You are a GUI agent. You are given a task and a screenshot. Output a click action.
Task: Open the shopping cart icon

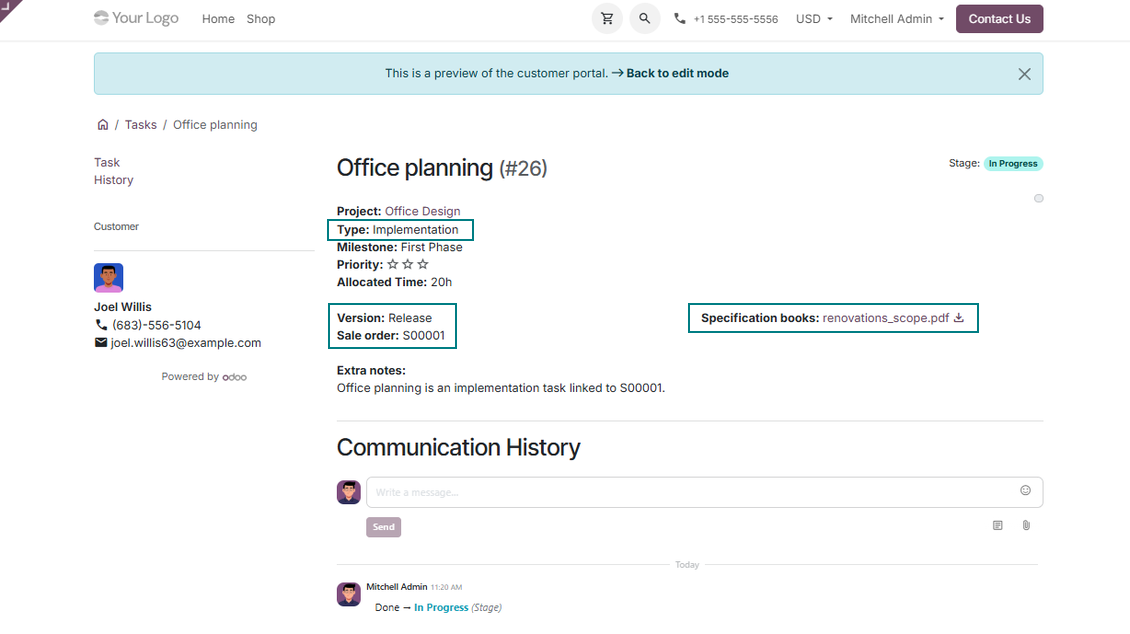point(607,19)
